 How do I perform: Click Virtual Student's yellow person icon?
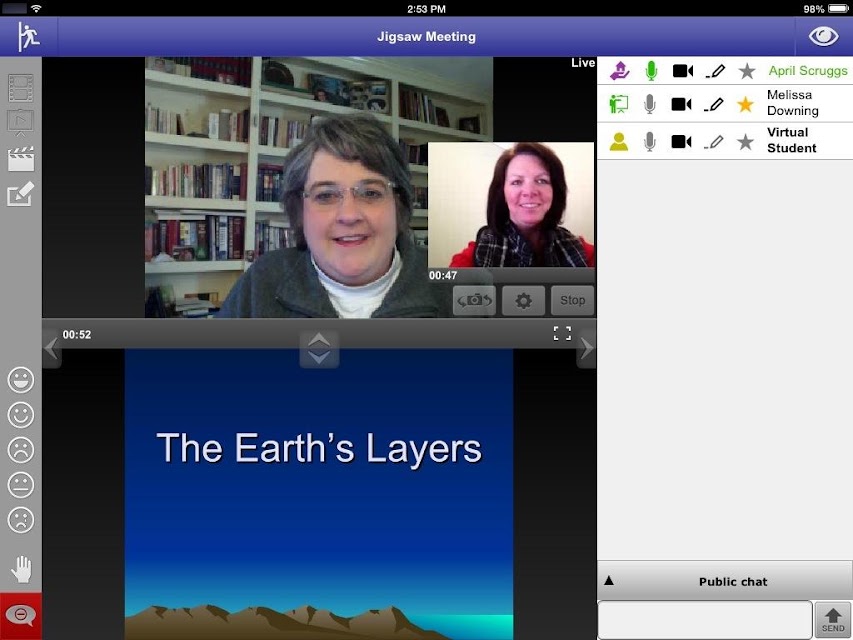tap(619, 141)
